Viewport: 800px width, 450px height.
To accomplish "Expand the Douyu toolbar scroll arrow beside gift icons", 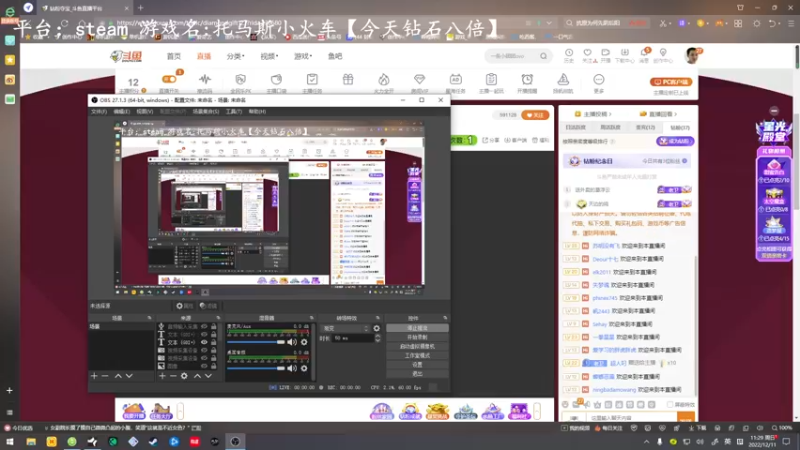I will click(x=537, y=411).
